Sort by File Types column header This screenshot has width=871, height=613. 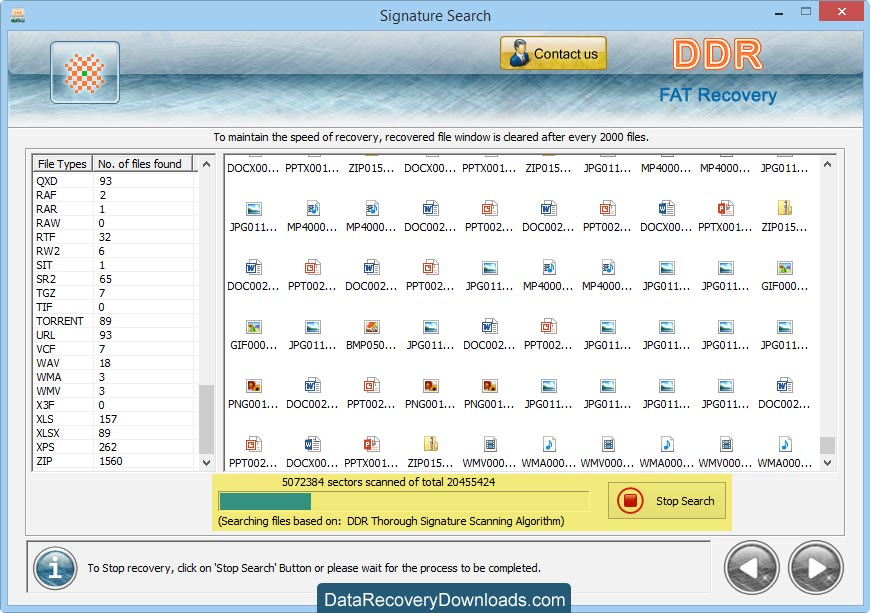click(62, 164)
